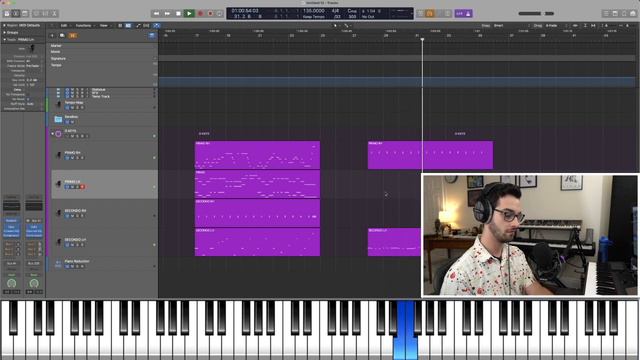Open the Loop Browser icon
The image size is (640, 360).
[624, 13]
